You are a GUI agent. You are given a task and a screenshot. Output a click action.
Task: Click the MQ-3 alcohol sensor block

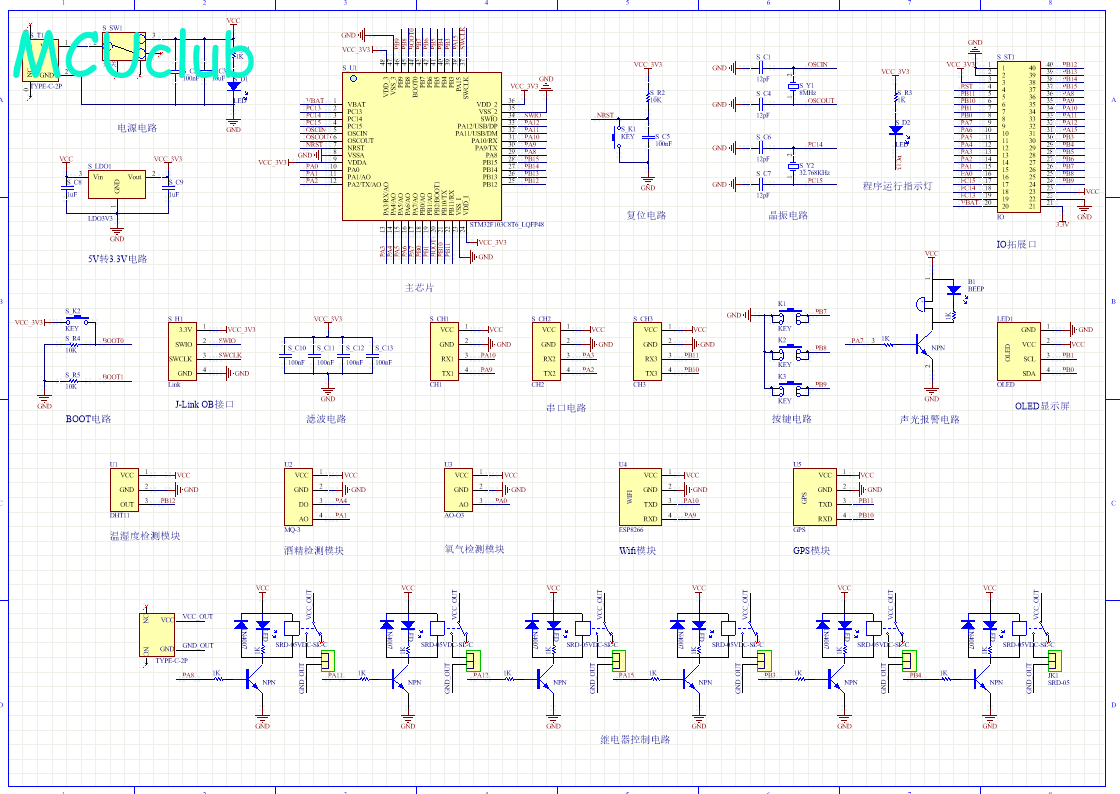coord(300,497)
